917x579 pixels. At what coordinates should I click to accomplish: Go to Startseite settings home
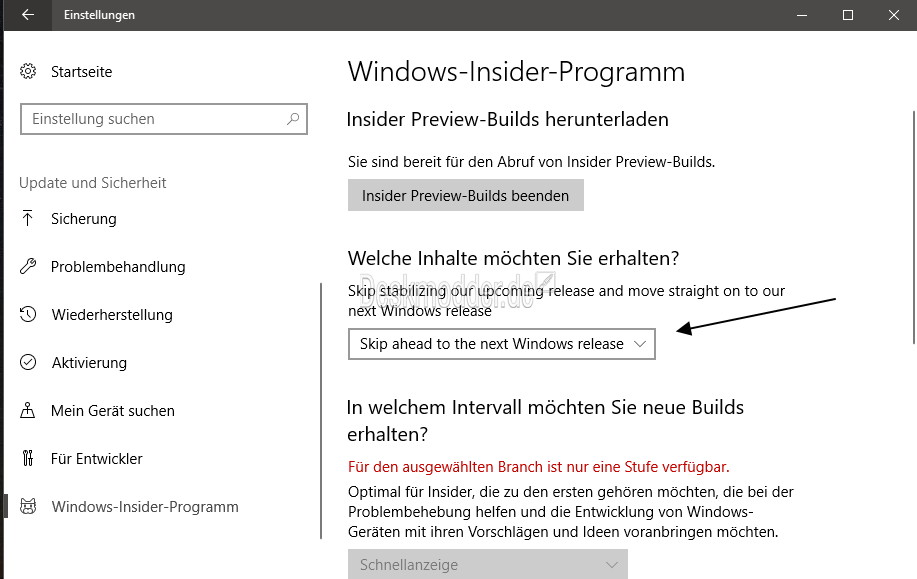pyautogui.click(x=81, y=72)
